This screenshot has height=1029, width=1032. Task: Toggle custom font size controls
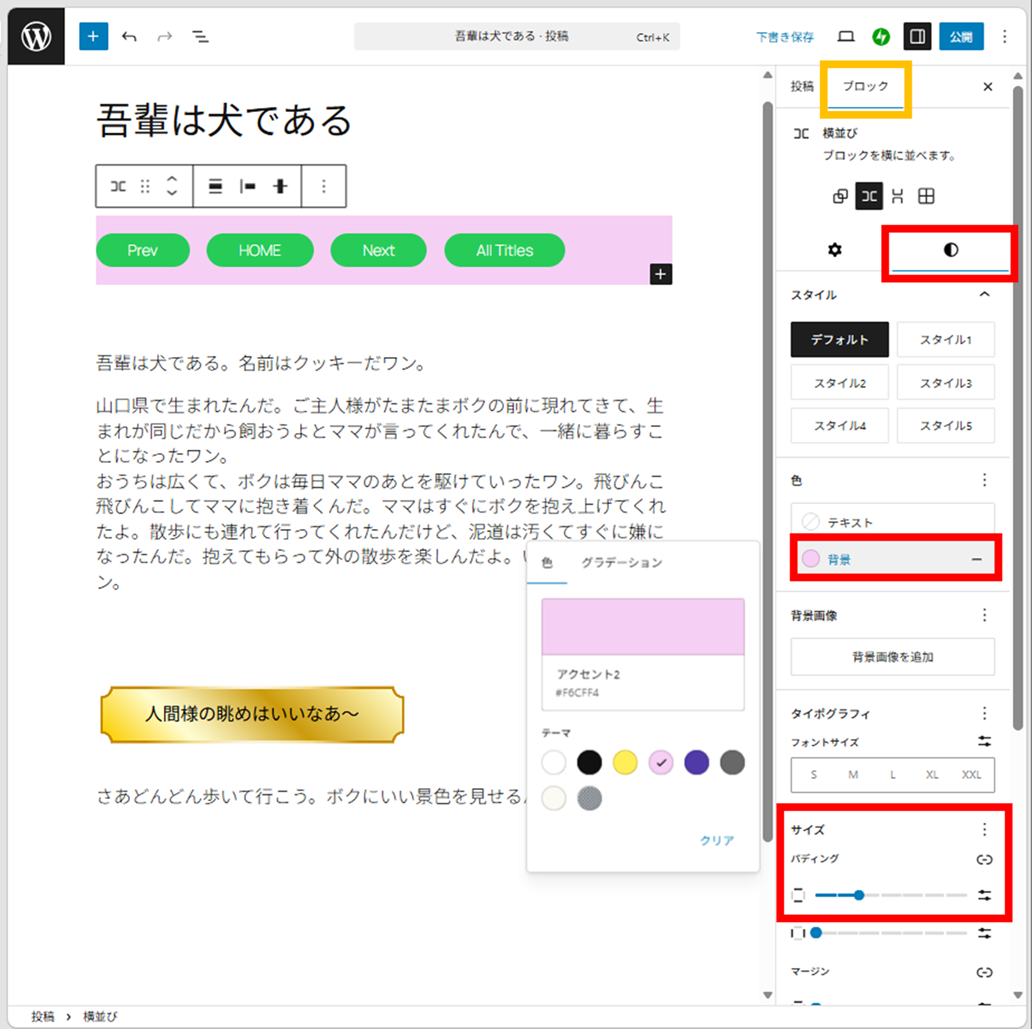point(984,742)
